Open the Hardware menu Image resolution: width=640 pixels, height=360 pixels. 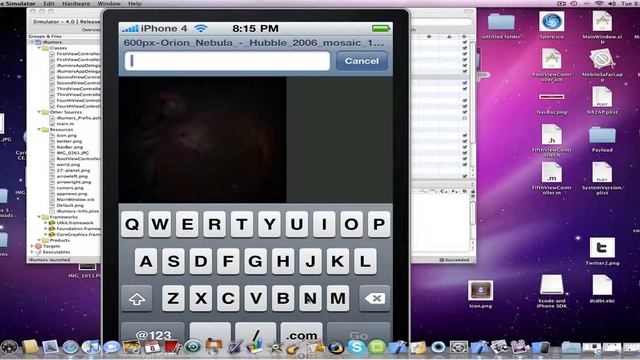(76, 3)
